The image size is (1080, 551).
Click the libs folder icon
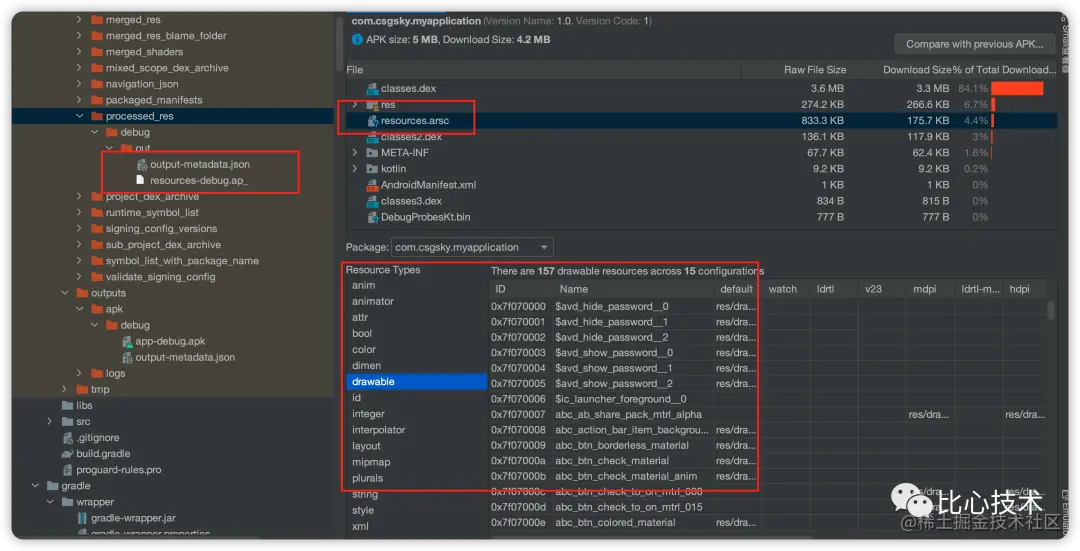click(68, 406)
